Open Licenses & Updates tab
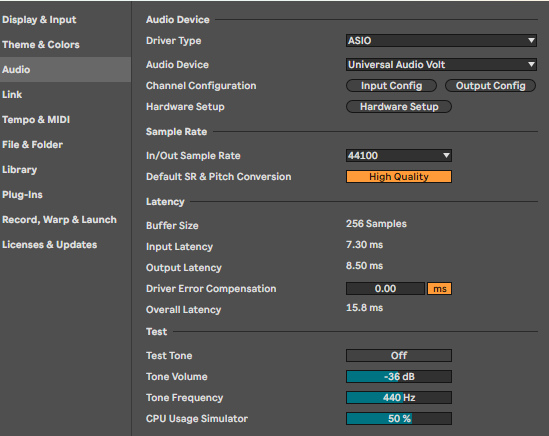Image resolution: width=549 pixels, height=436 pixels. tap(65, 244)
